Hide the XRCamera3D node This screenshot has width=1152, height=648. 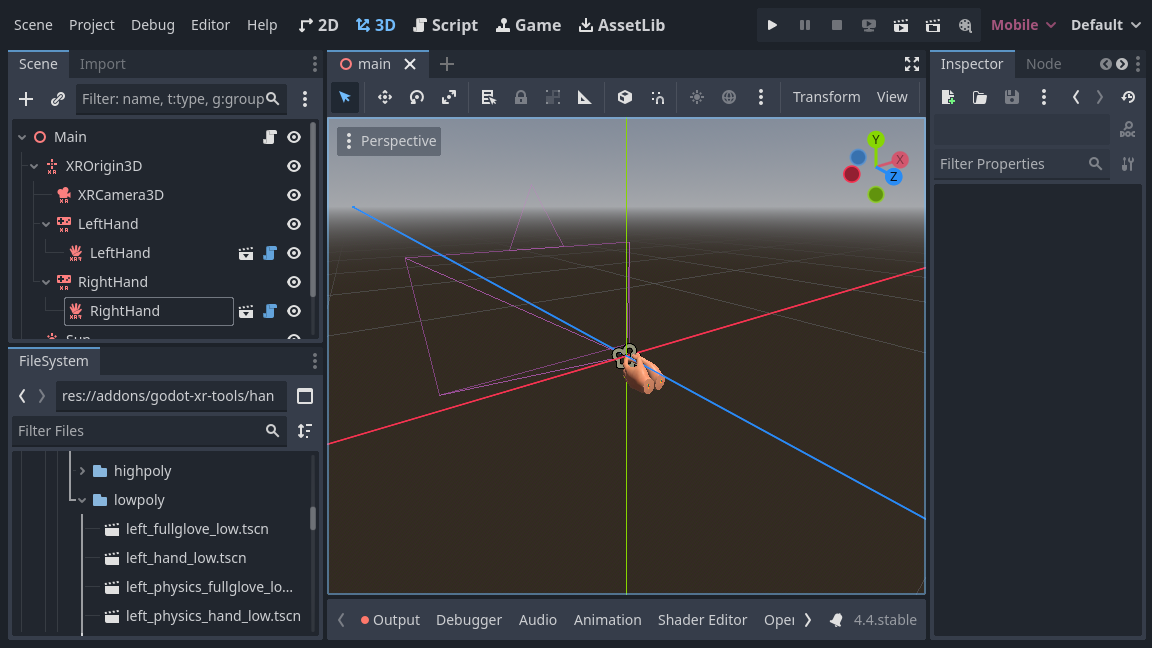pyautogui.click(x=293, y=195)
